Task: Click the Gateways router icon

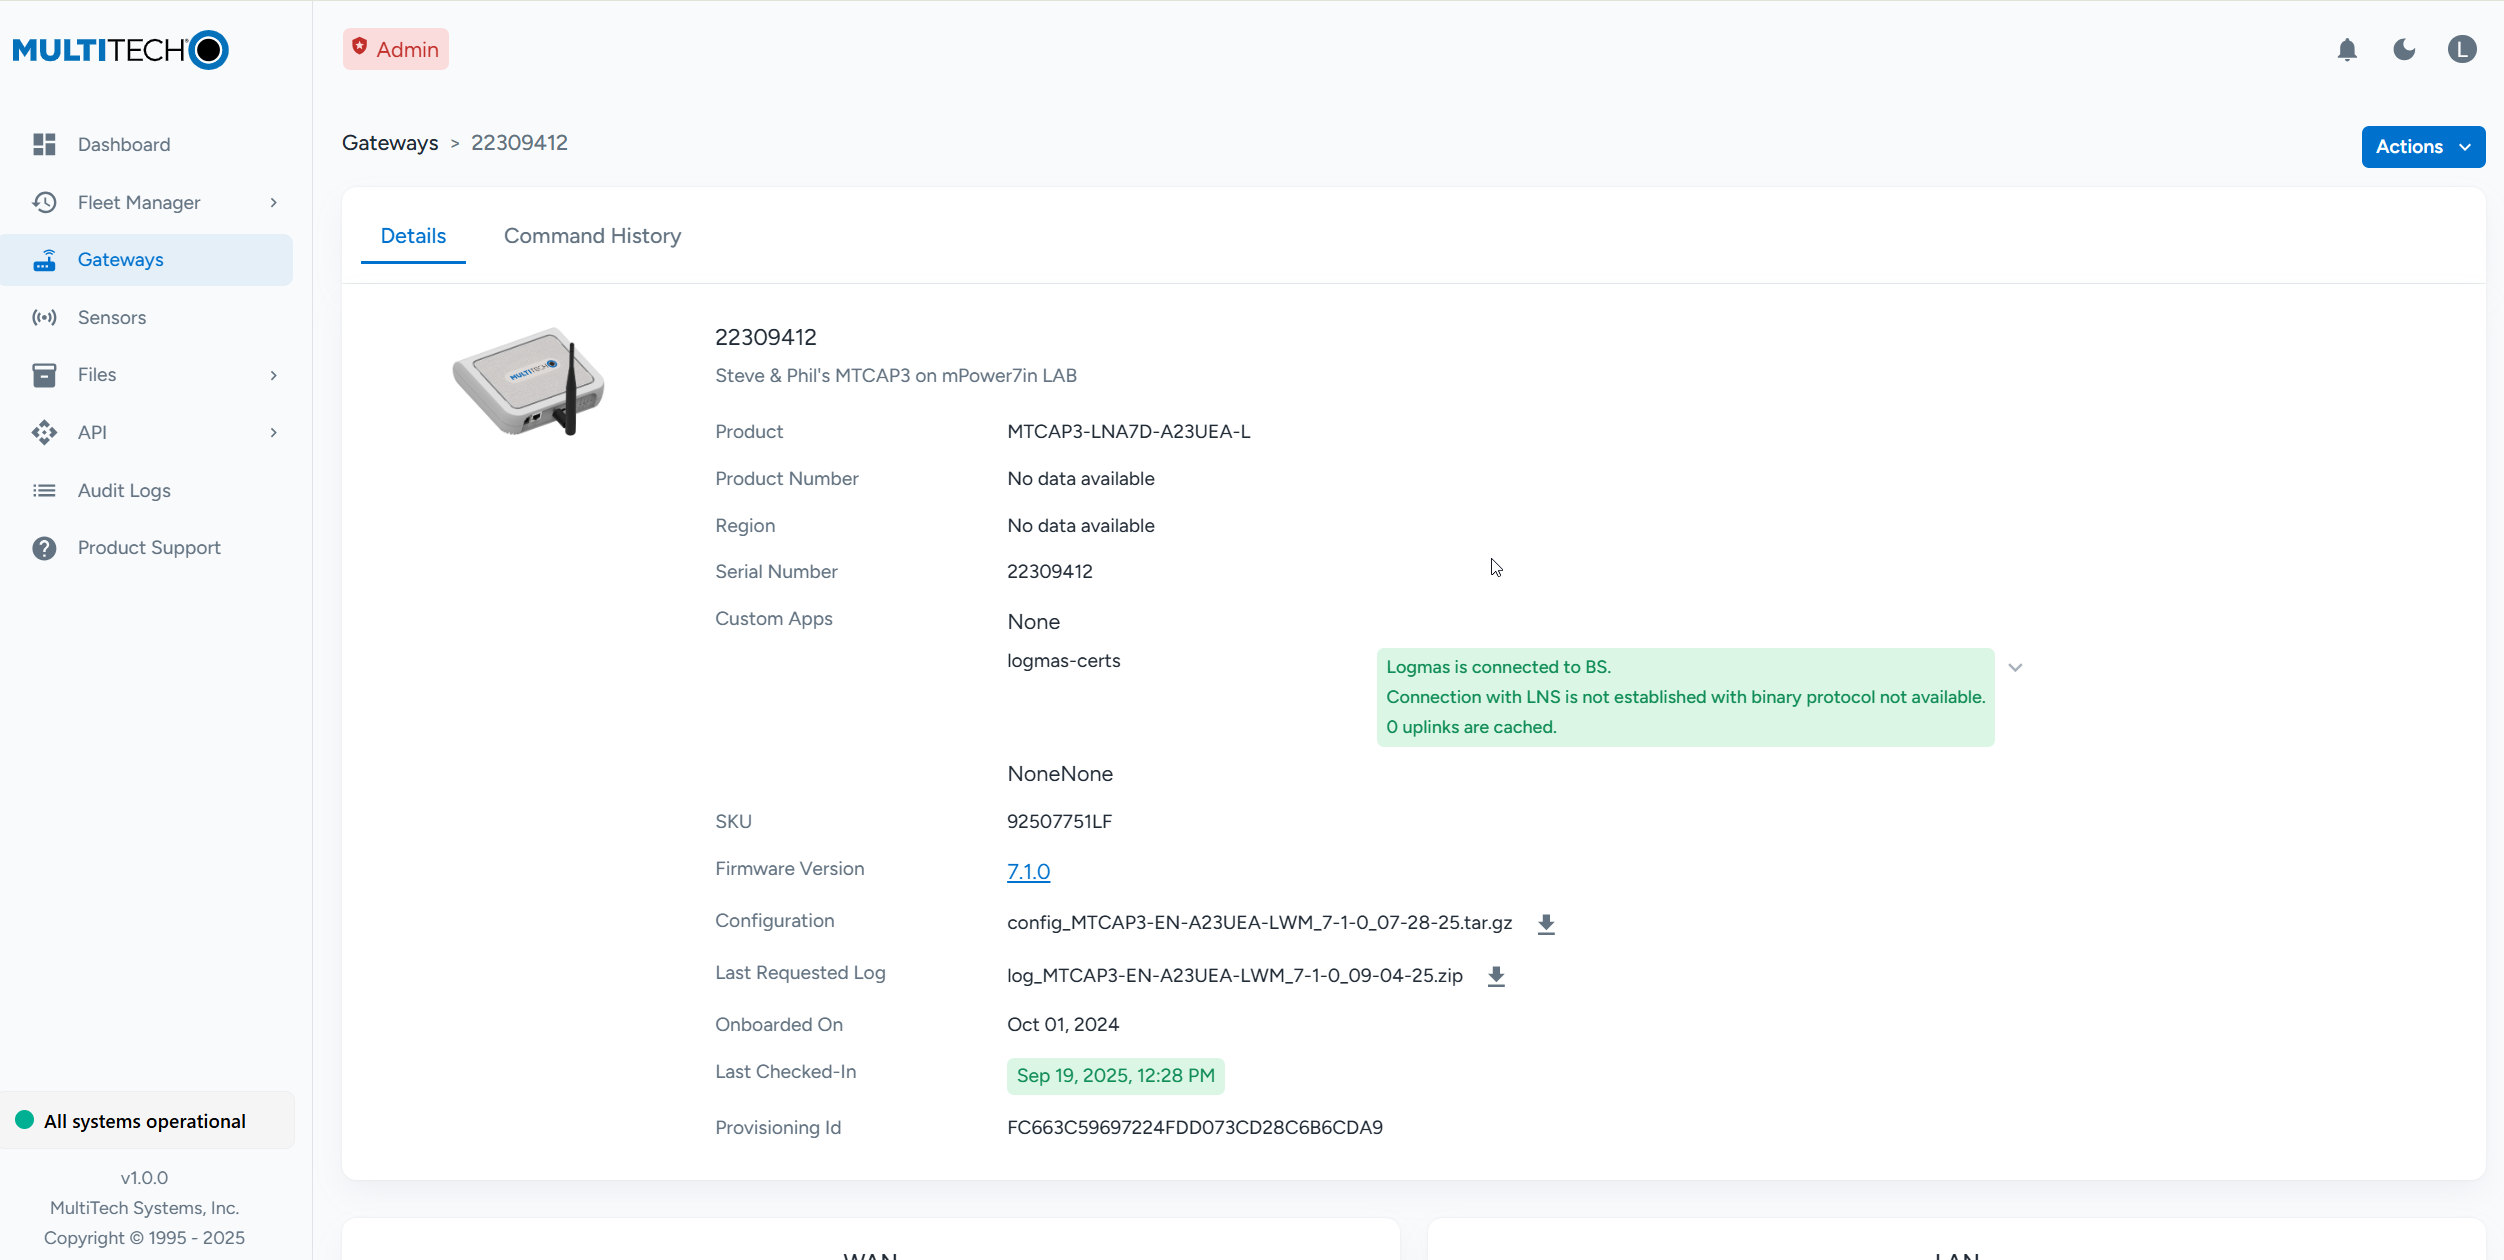Action: tap(44, 260)
